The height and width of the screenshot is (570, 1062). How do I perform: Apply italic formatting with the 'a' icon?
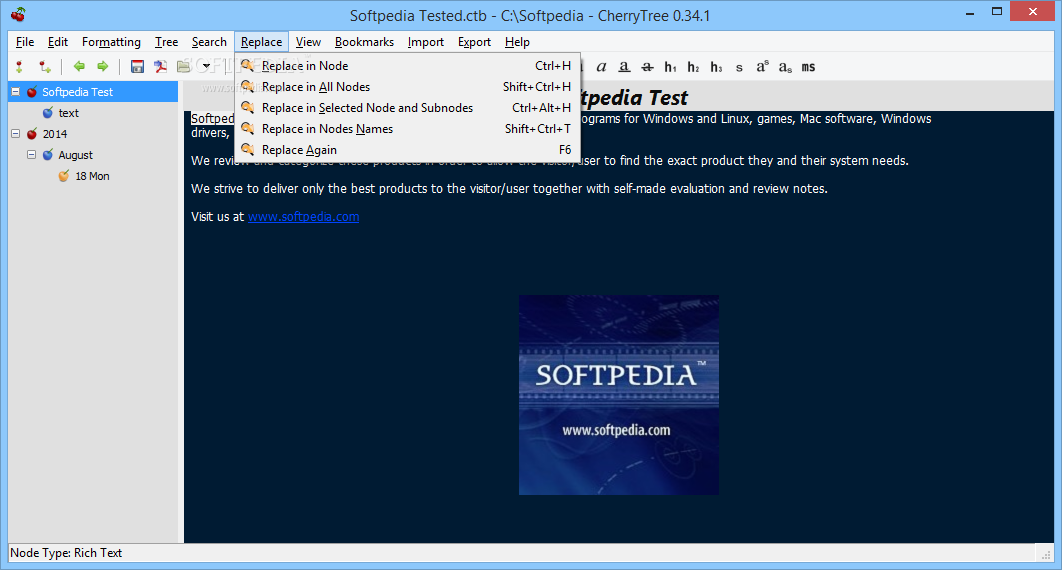click(601, 66)
